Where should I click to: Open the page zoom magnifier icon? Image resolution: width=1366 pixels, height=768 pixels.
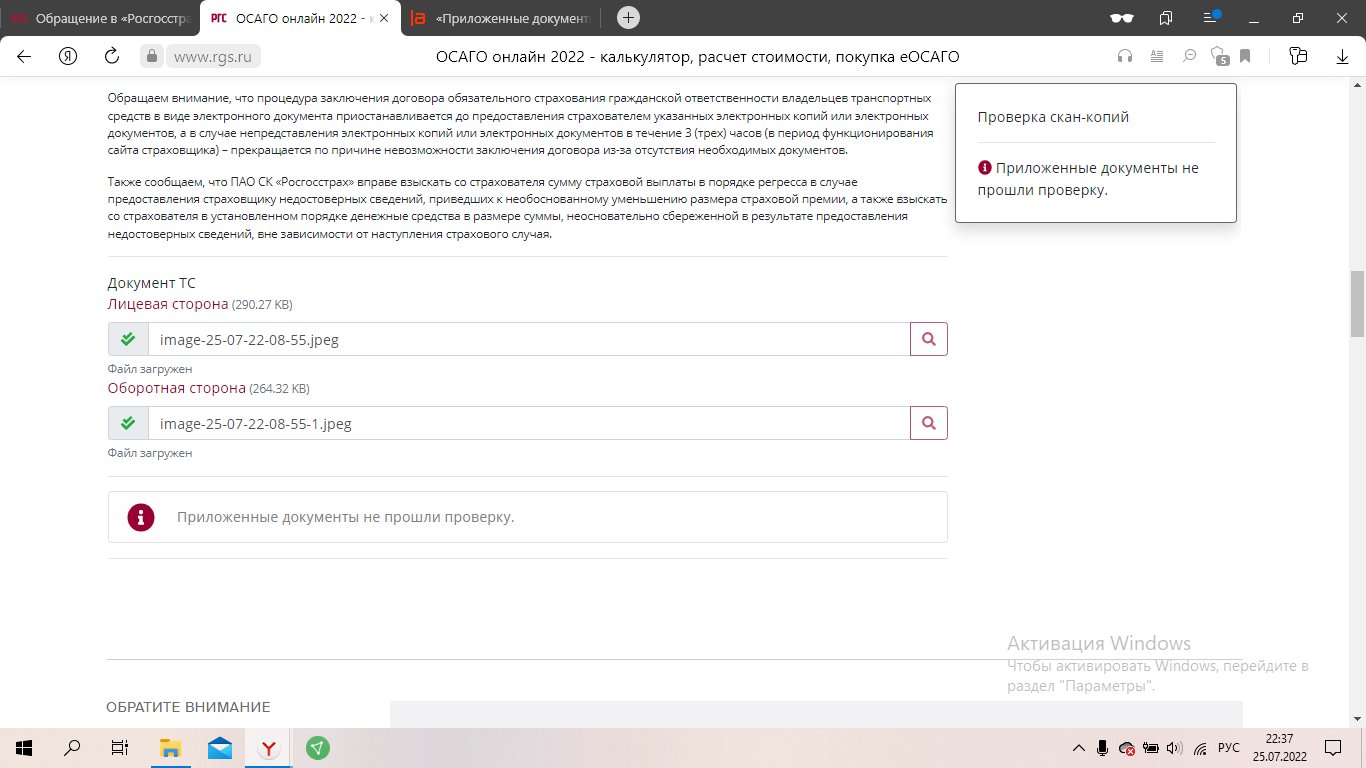click(1189, 56)
